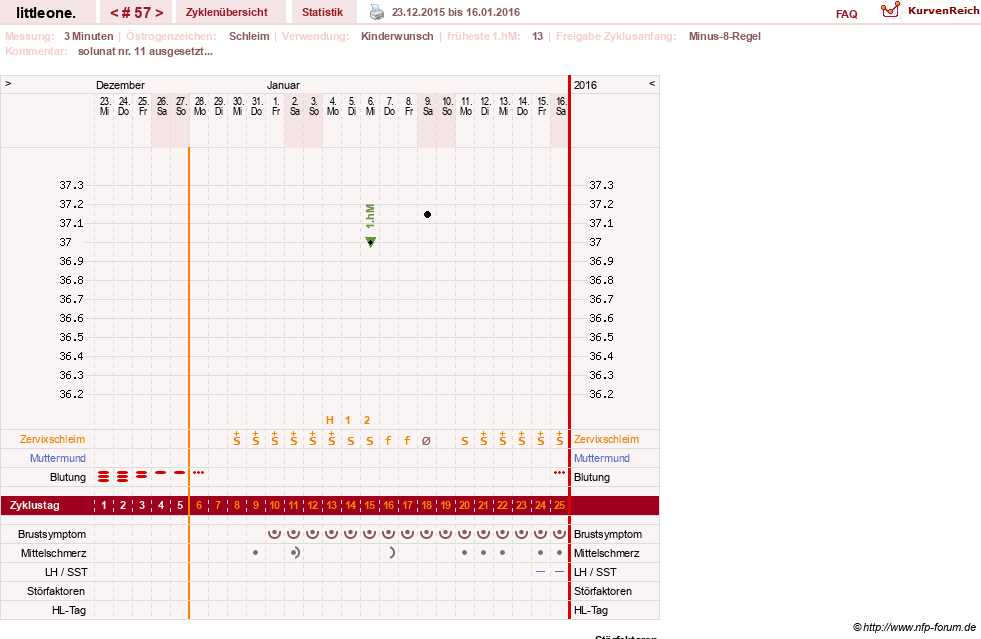Click the right Muttermund row label
This screenshot has height=639, width=981.
(x=602, y=458)
